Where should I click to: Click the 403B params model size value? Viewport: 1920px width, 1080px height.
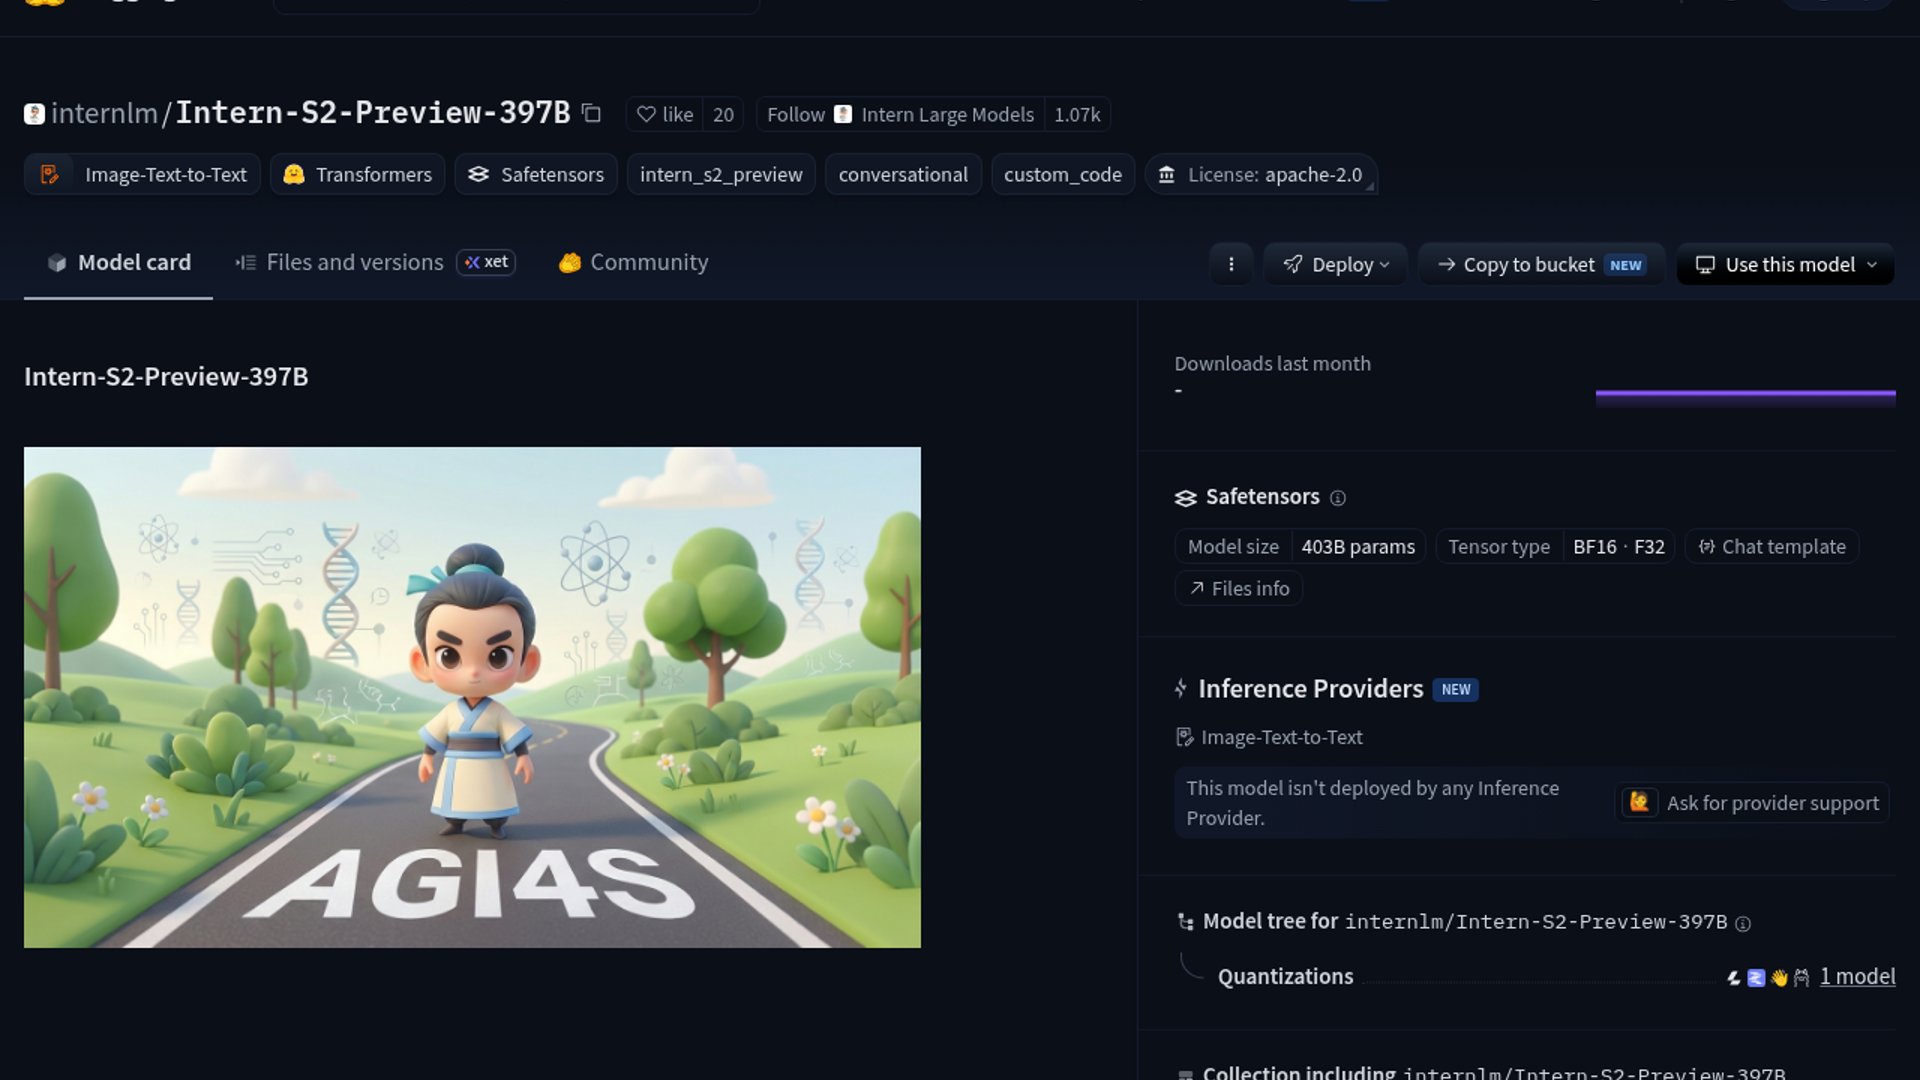point(1358,546)
